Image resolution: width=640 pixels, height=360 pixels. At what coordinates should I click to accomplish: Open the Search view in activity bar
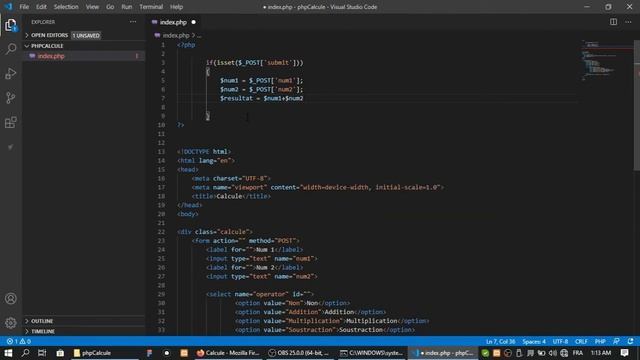click(11, 49)
